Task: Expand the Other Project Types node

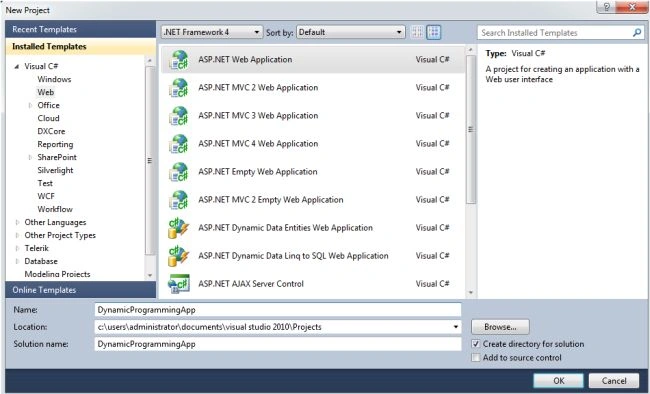Action: click(x=17, y=235)
